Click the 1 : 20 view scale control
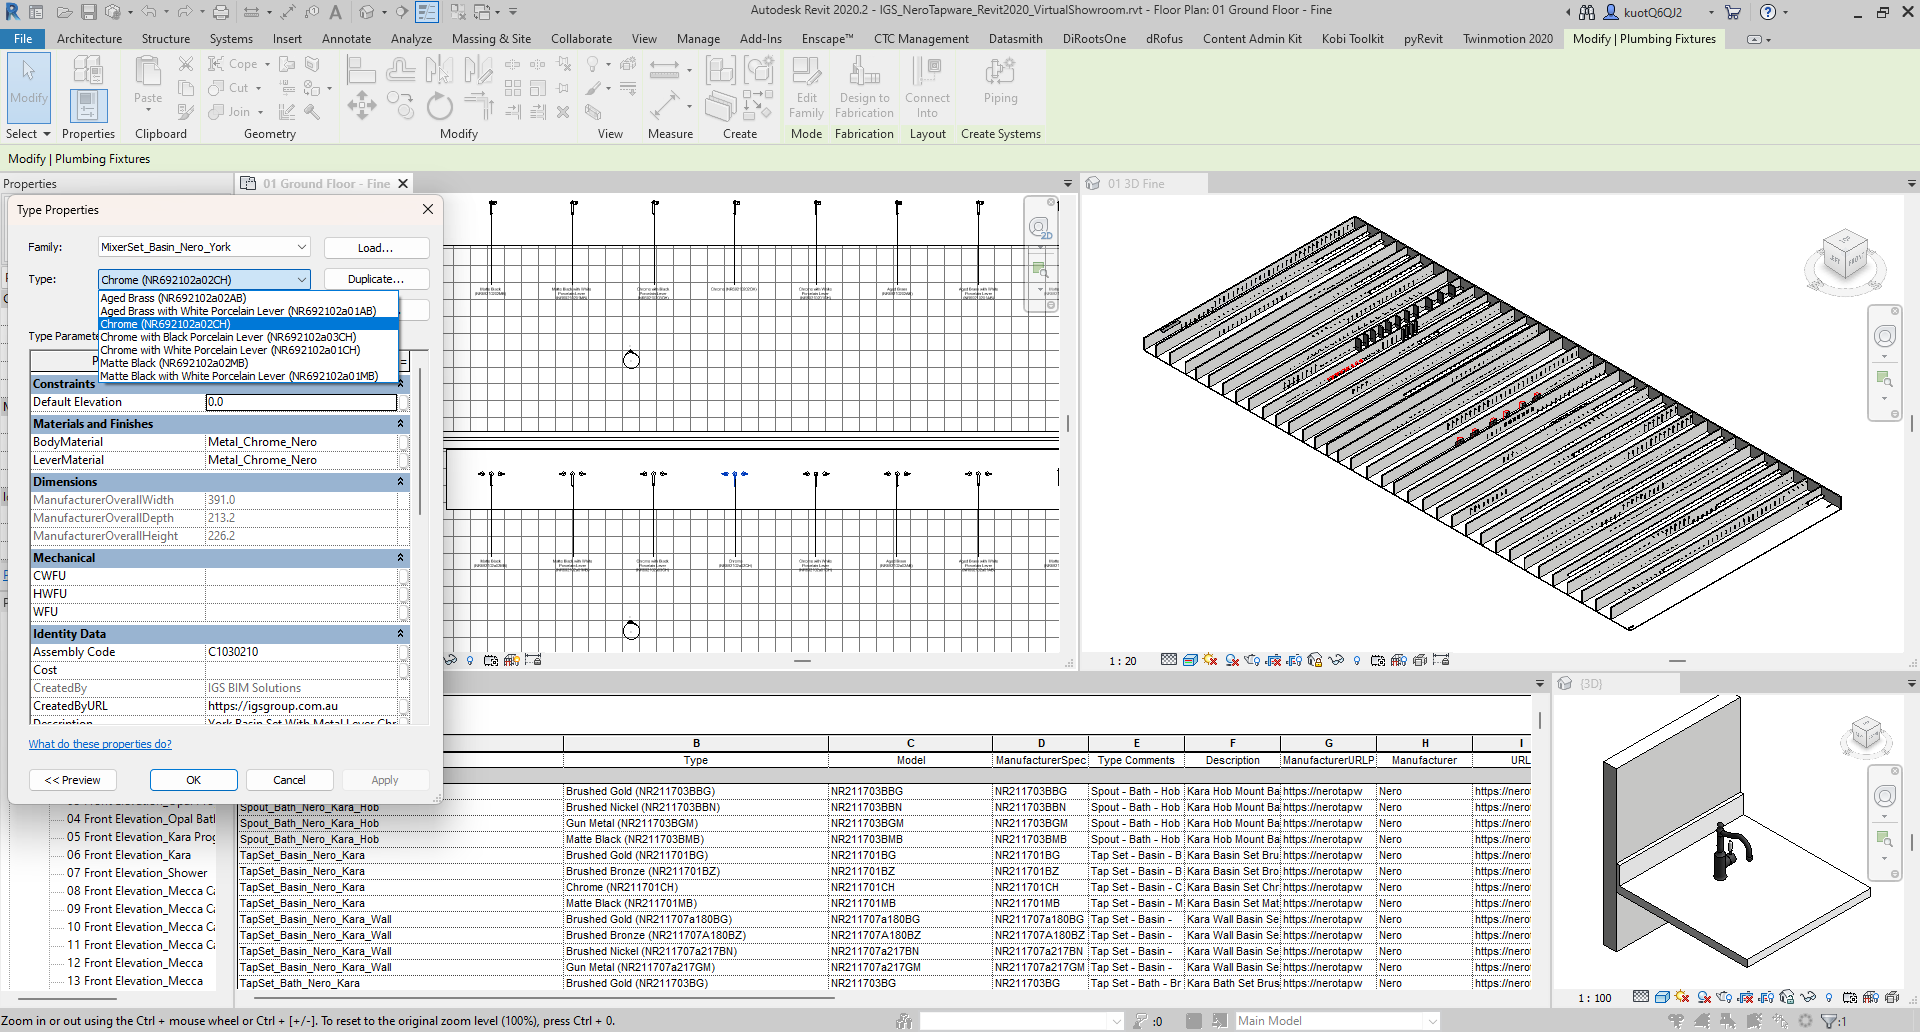 1122,661
